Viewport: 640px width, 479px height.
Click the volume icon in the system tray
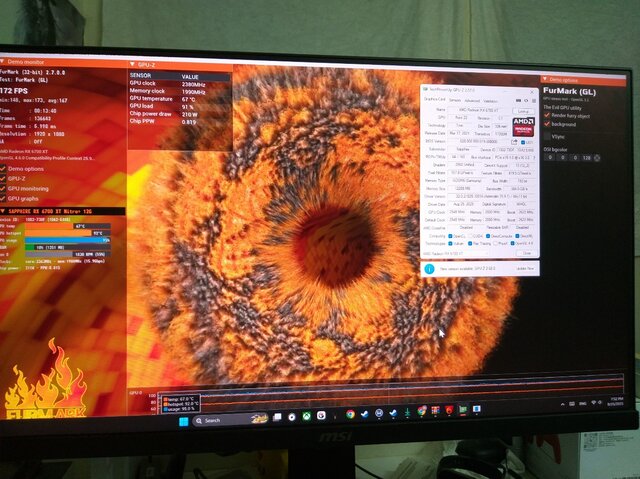tap(600, 403)
